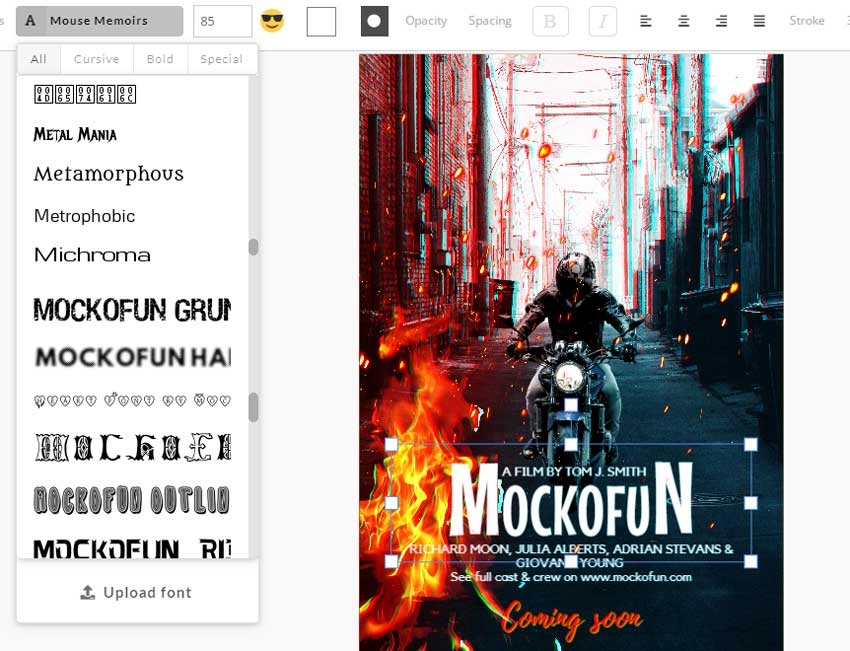
Task: Open the dark background color swatch
Action: point(375,22)
